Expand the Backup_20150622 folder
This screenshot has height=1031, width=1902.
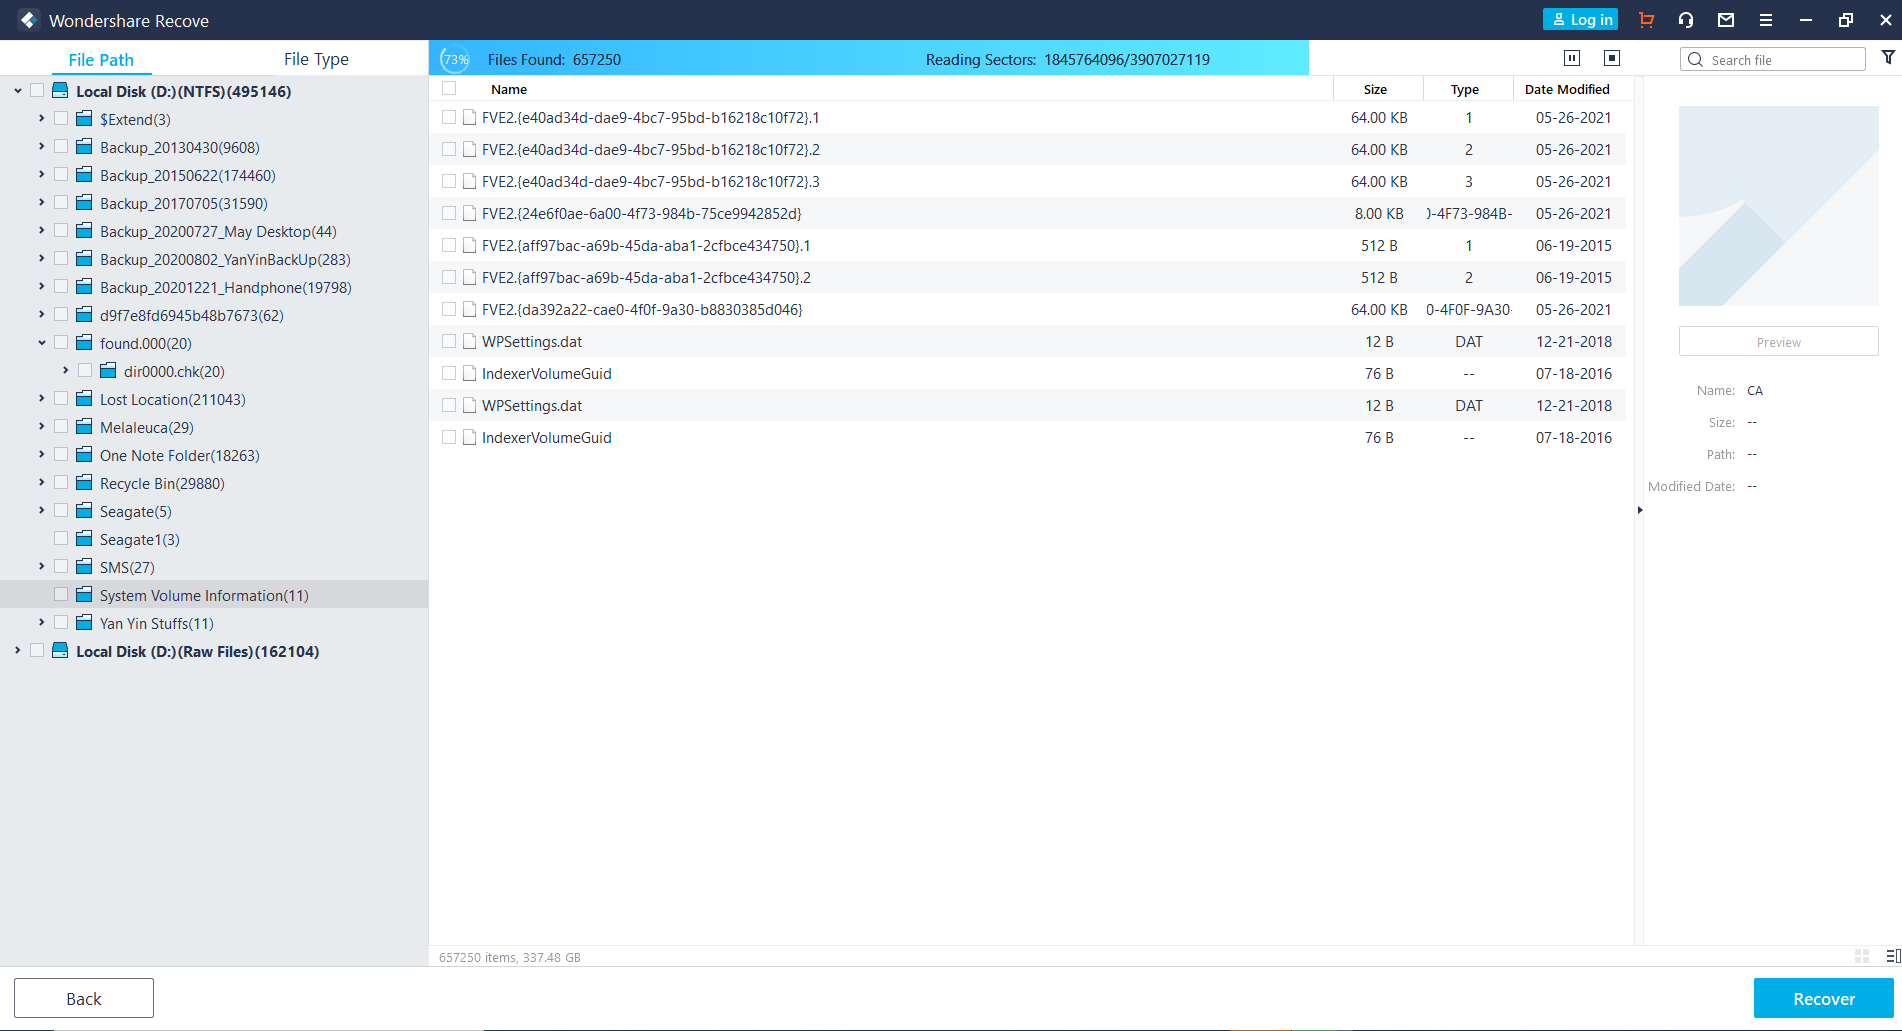click(41, 174)
